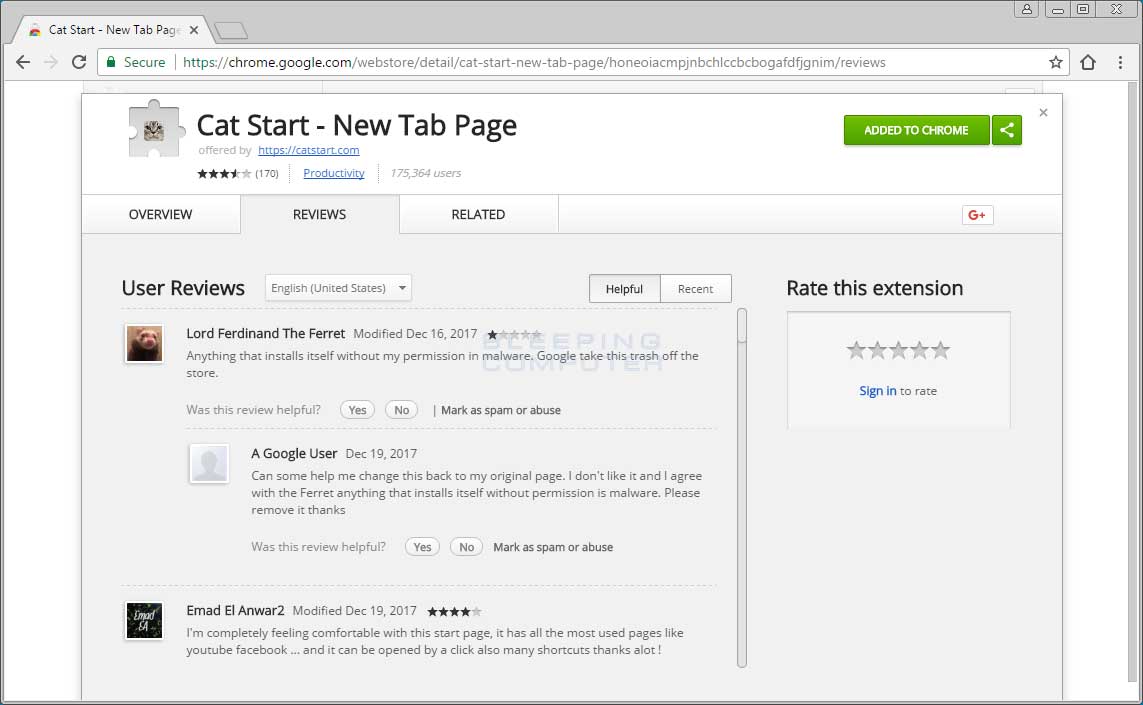Switch to the Overview tab
This screenshot has width=1143, height=705.
(x=160, y=214)
